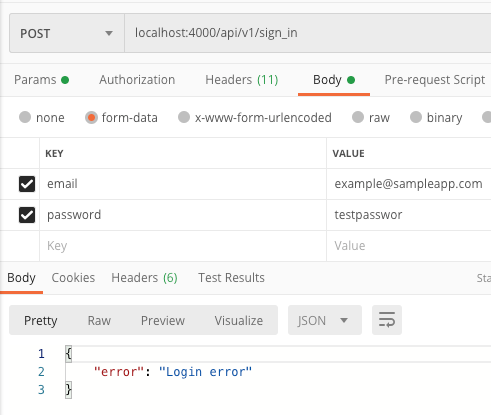
Task: Open the response Cookies tab
Action: click(73, 278)
